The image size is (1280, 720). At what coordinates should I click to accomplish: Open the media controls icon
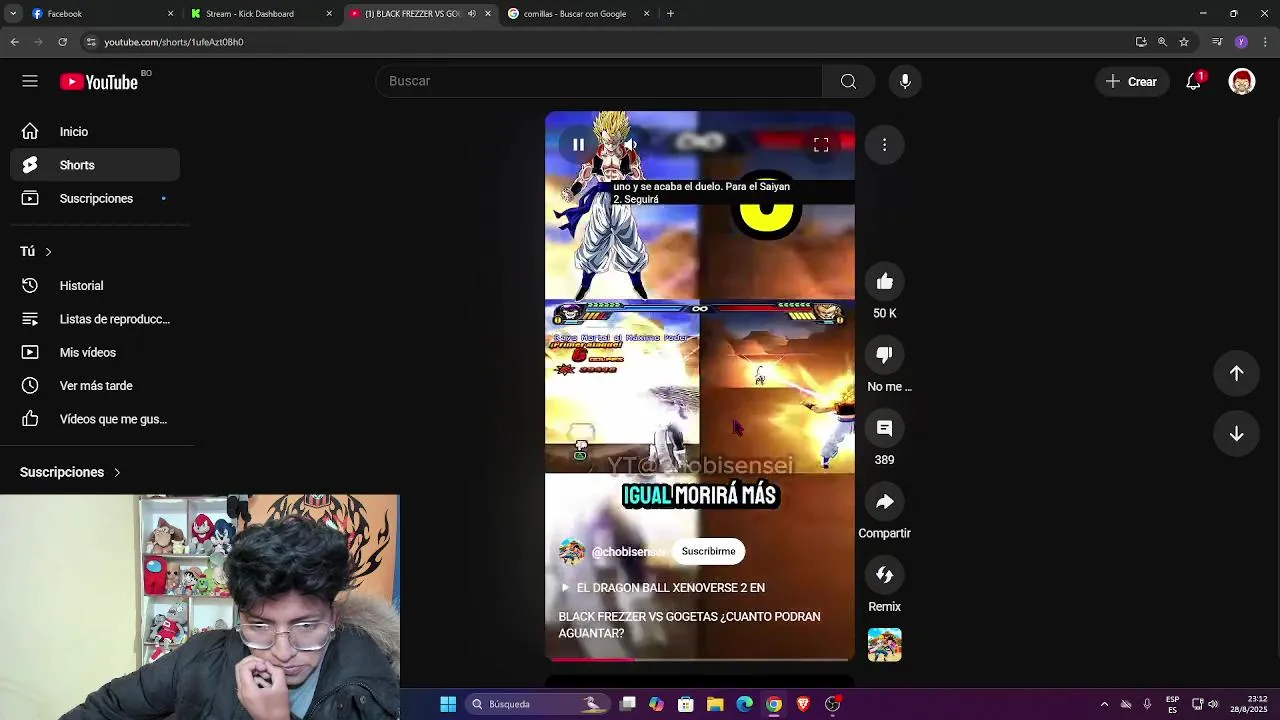coord(1217,42)
